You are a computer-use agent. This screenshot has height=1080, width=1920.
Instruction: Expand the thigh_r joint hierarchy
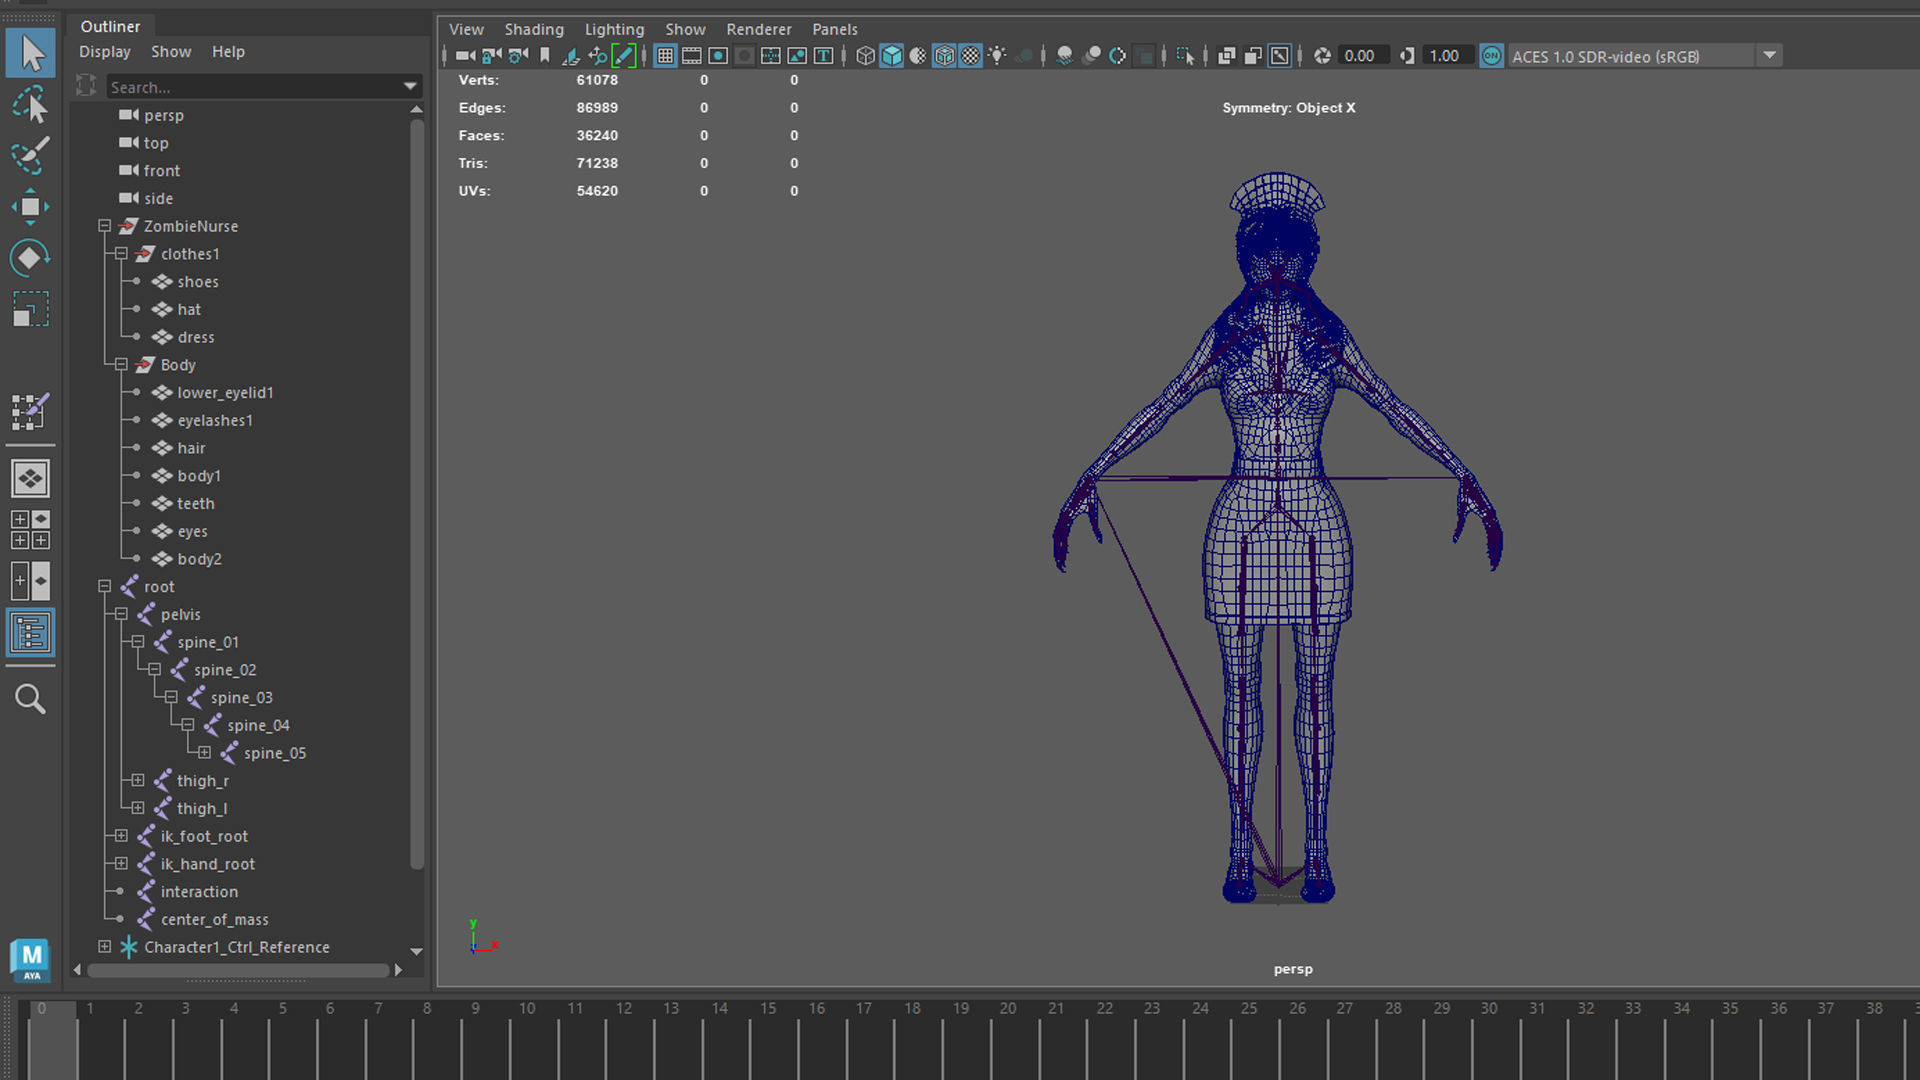tap(137, 780)
